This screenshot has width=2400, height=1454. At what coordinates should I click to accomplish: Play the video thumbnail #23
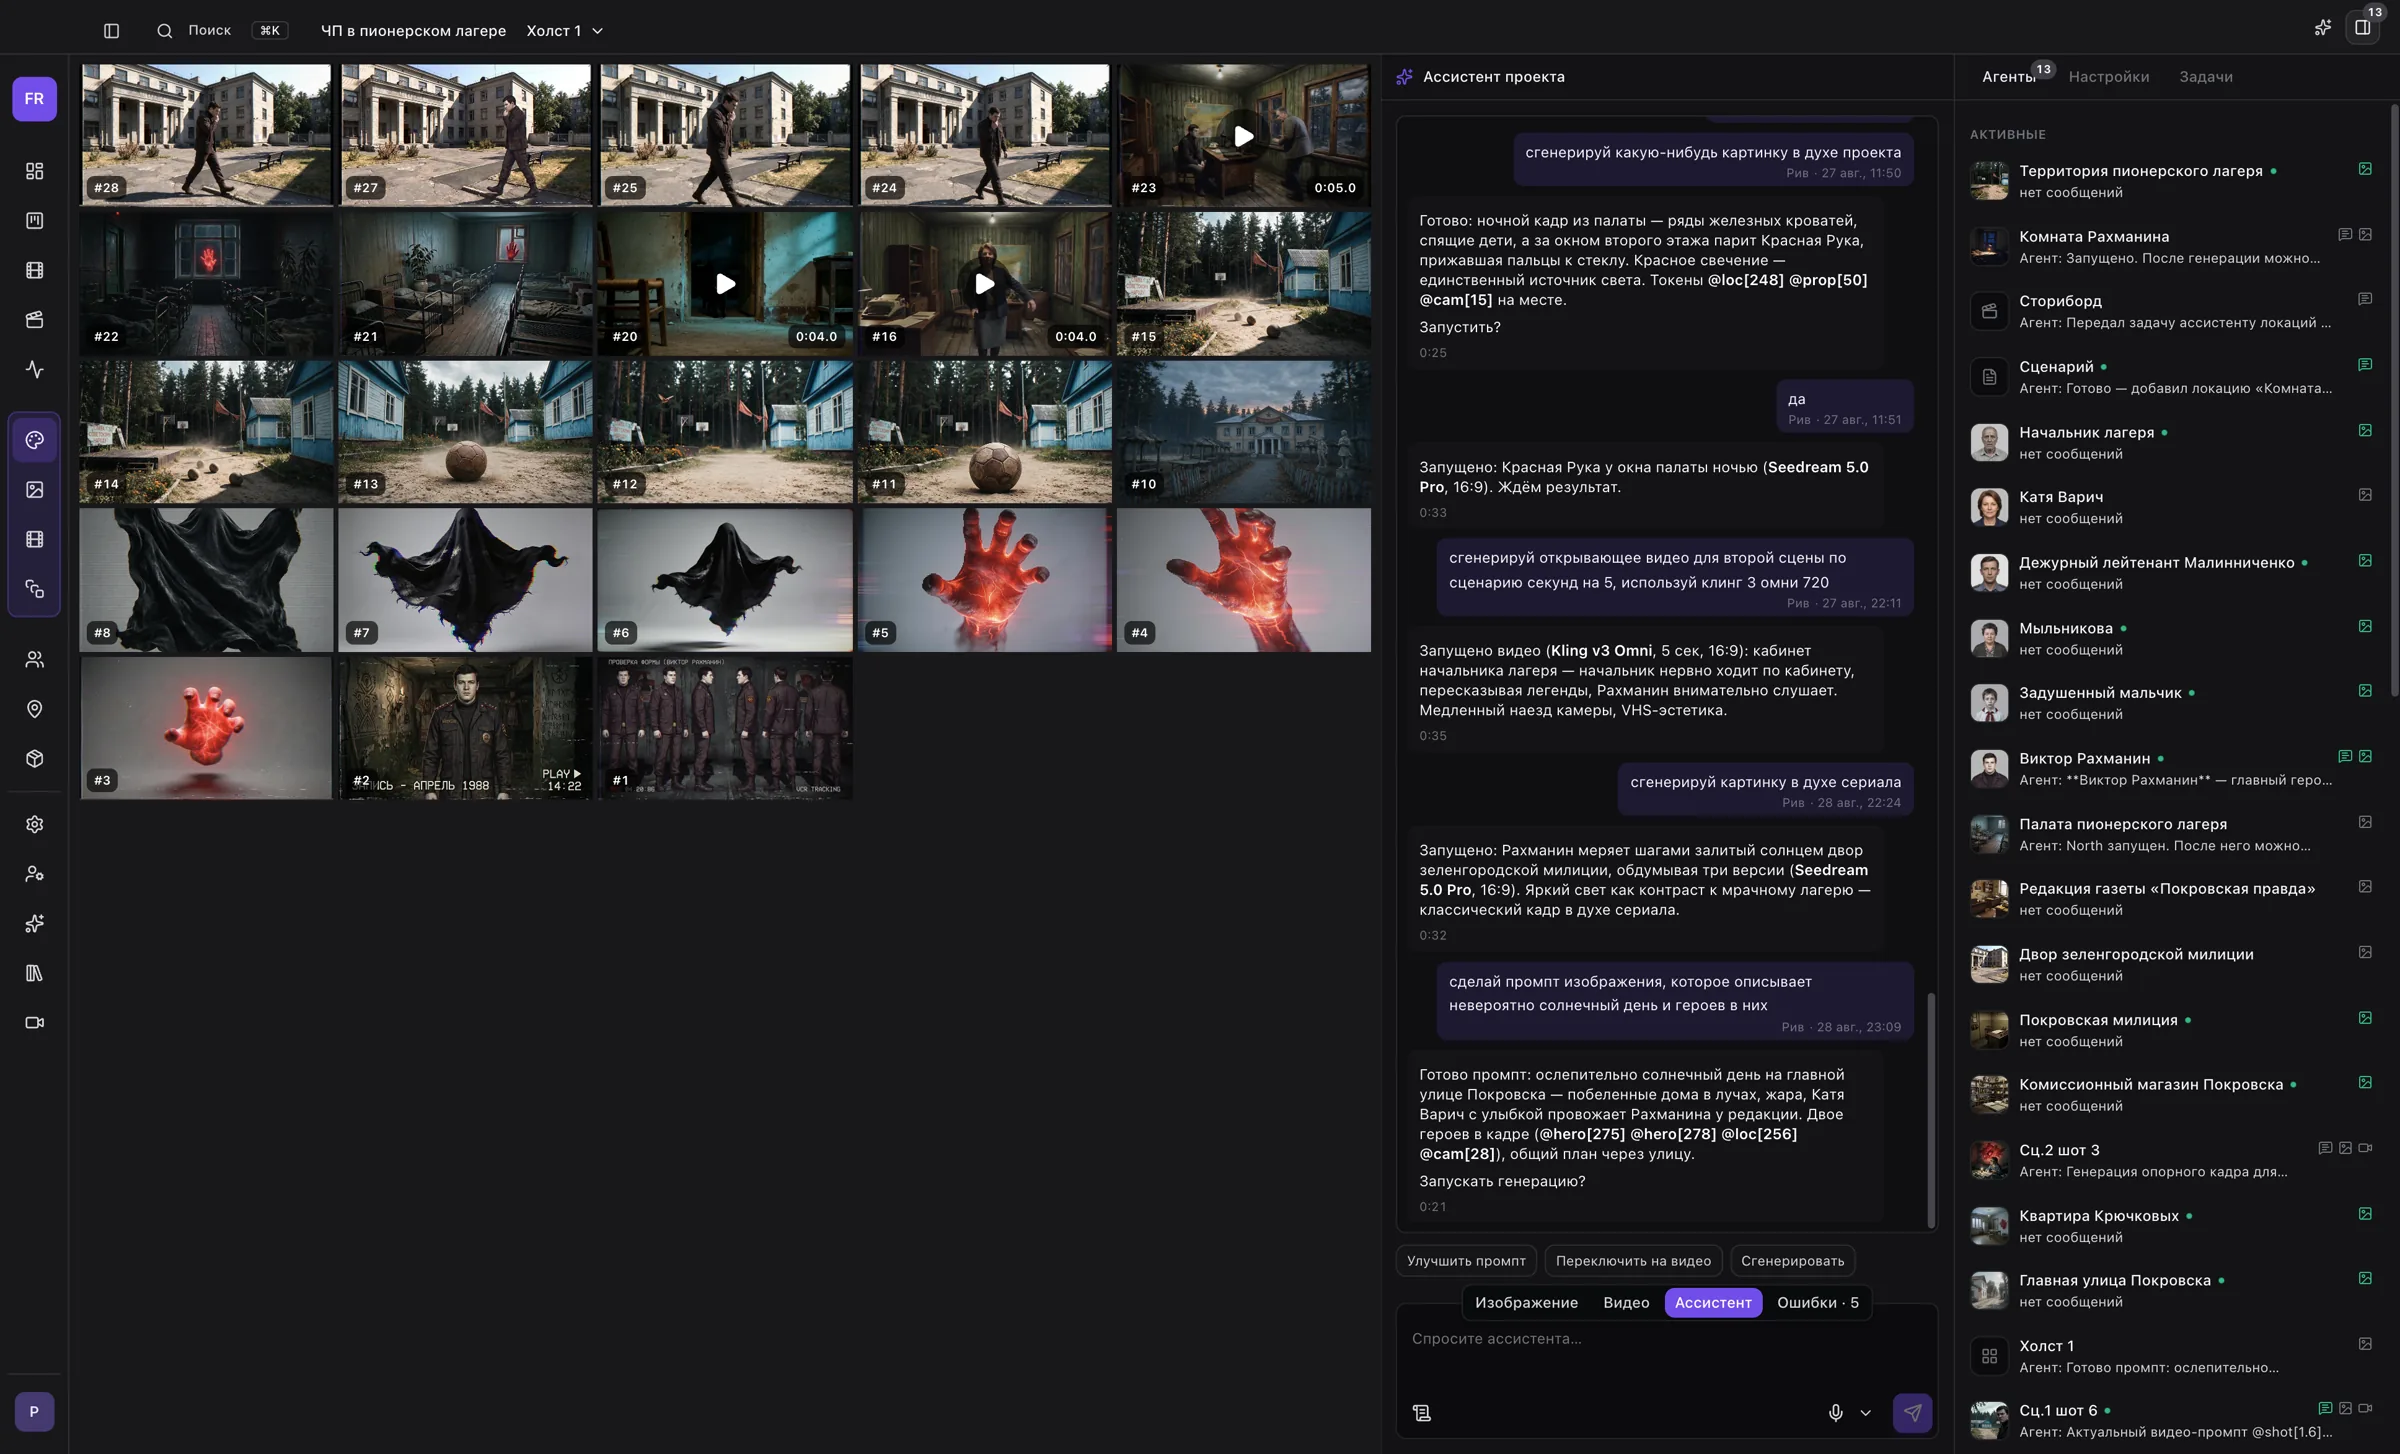[x=1244, y=135]
